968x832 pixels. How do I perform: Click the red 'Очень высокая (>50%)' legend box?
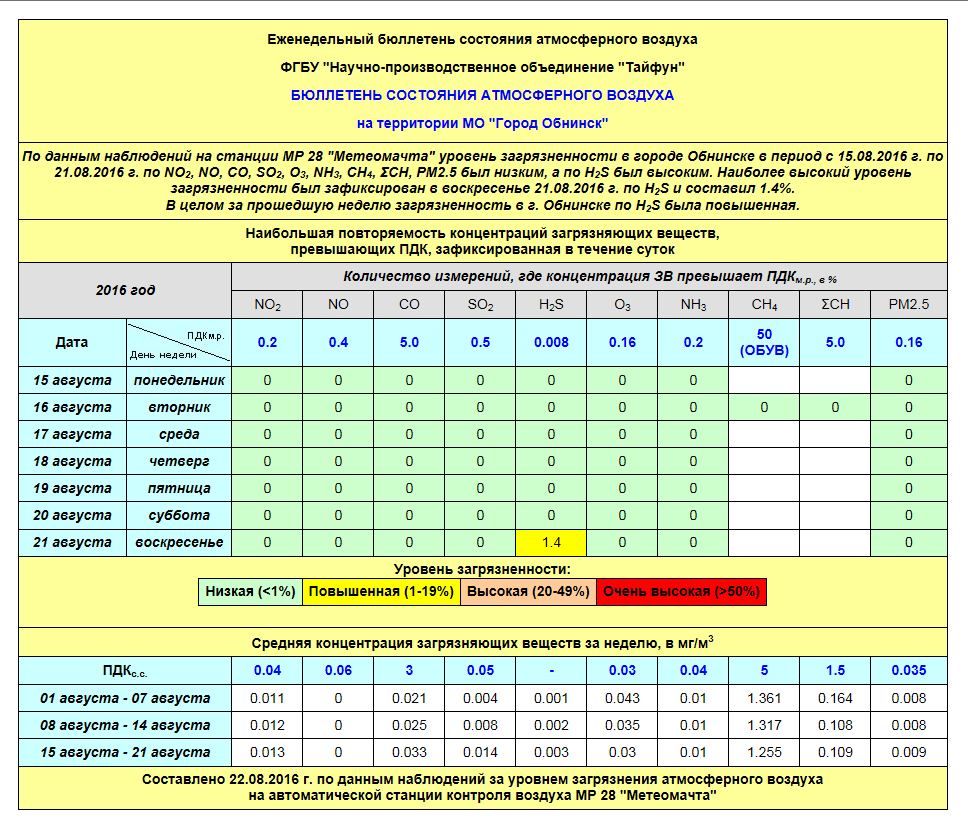(681, 591)
